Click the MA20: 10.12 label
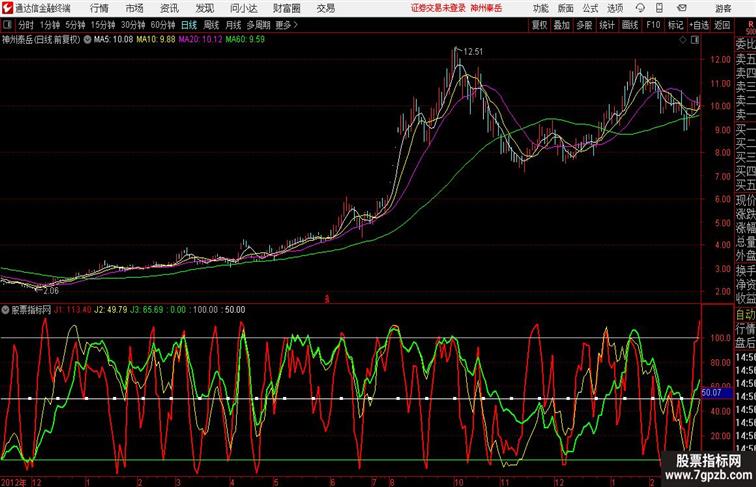Image resolution: width=756 pixels, height=487 pixels. coord(201,40)
